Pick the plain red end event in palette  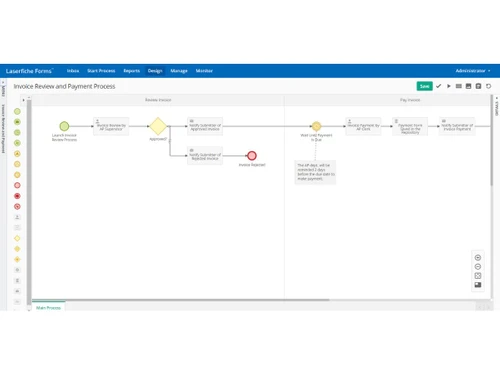coord(17,185)
